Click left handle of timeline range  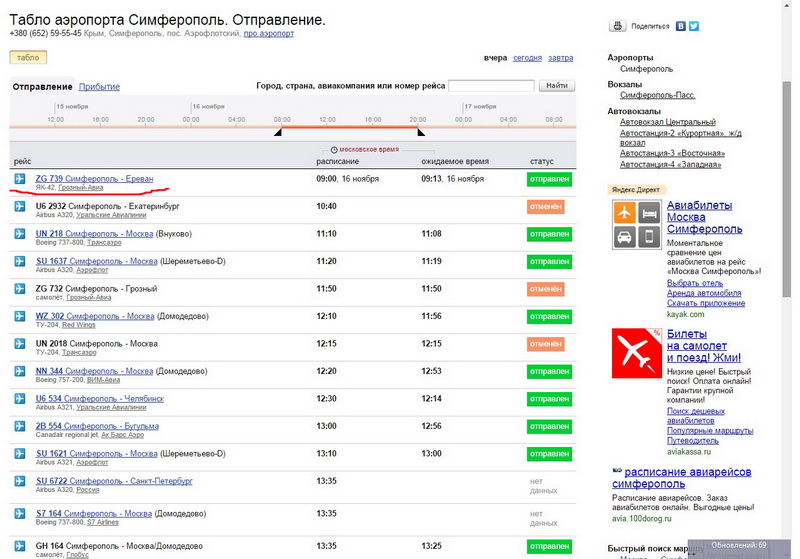[x=278, y=133]
